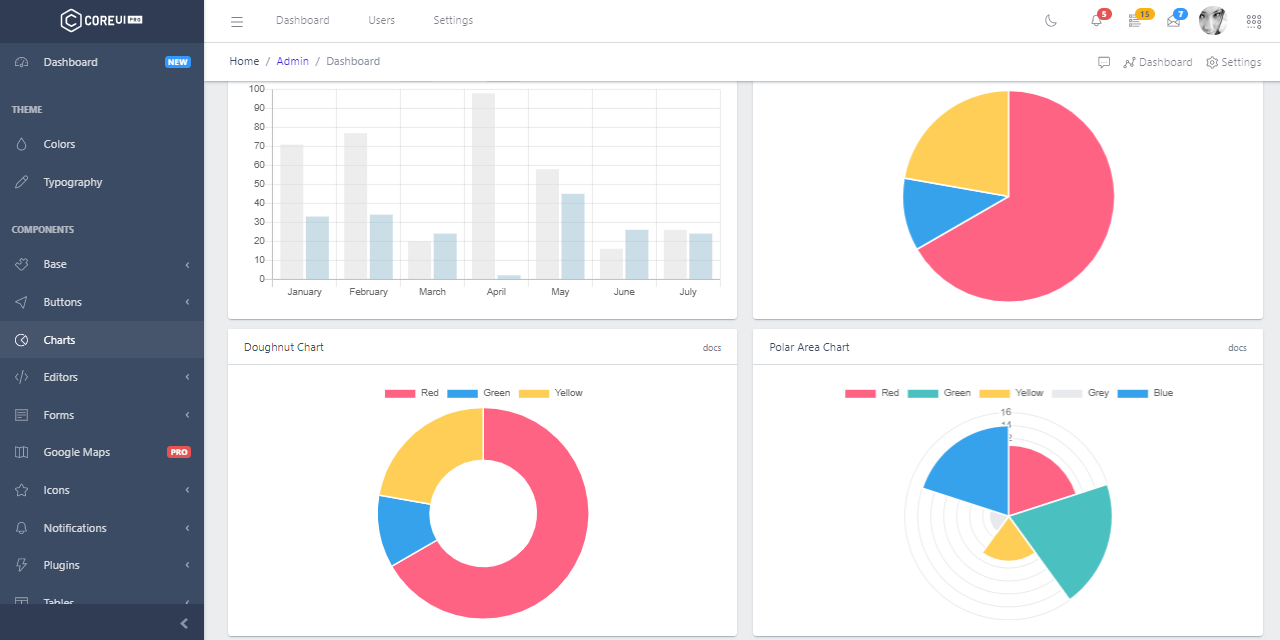Switch to dark mode moon icon
Screen dimensions: 1280x640
pyautogui.click(x=1051, y=21)
